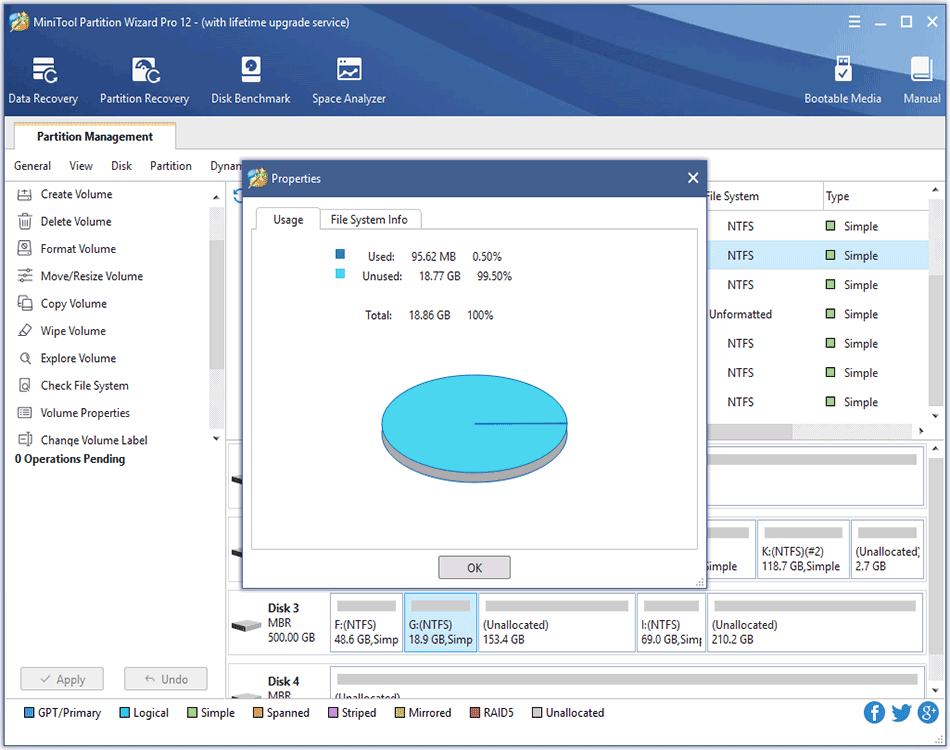Switch to the File System Info tab

[369, 219]
